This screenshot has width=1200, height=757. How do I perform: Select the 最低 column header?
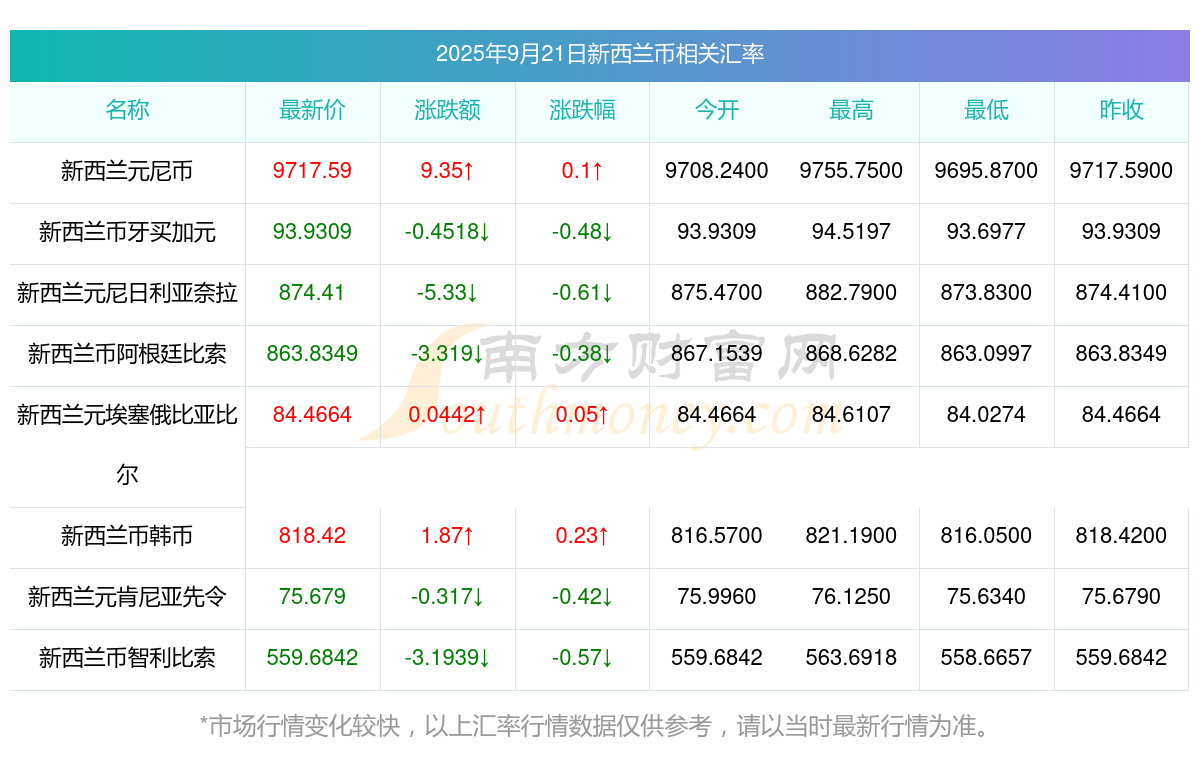986,110
